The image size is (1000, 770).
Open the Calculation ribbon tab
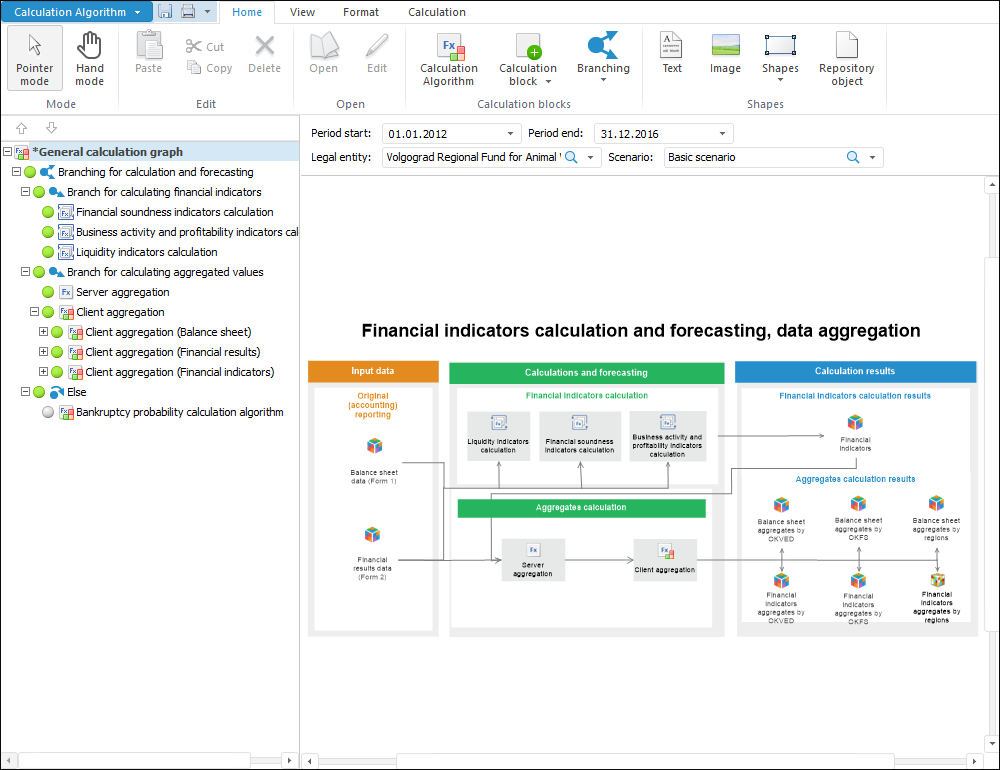click(x=437, y=12)
